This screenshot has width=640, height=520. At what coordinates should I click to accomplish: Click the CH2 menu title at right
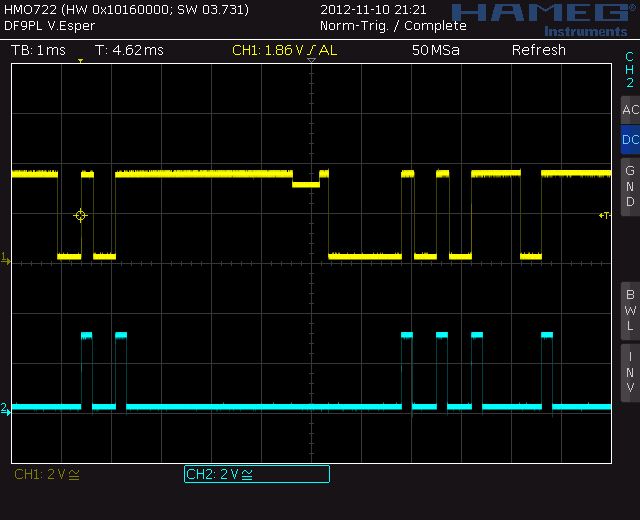tap(630, 69)
